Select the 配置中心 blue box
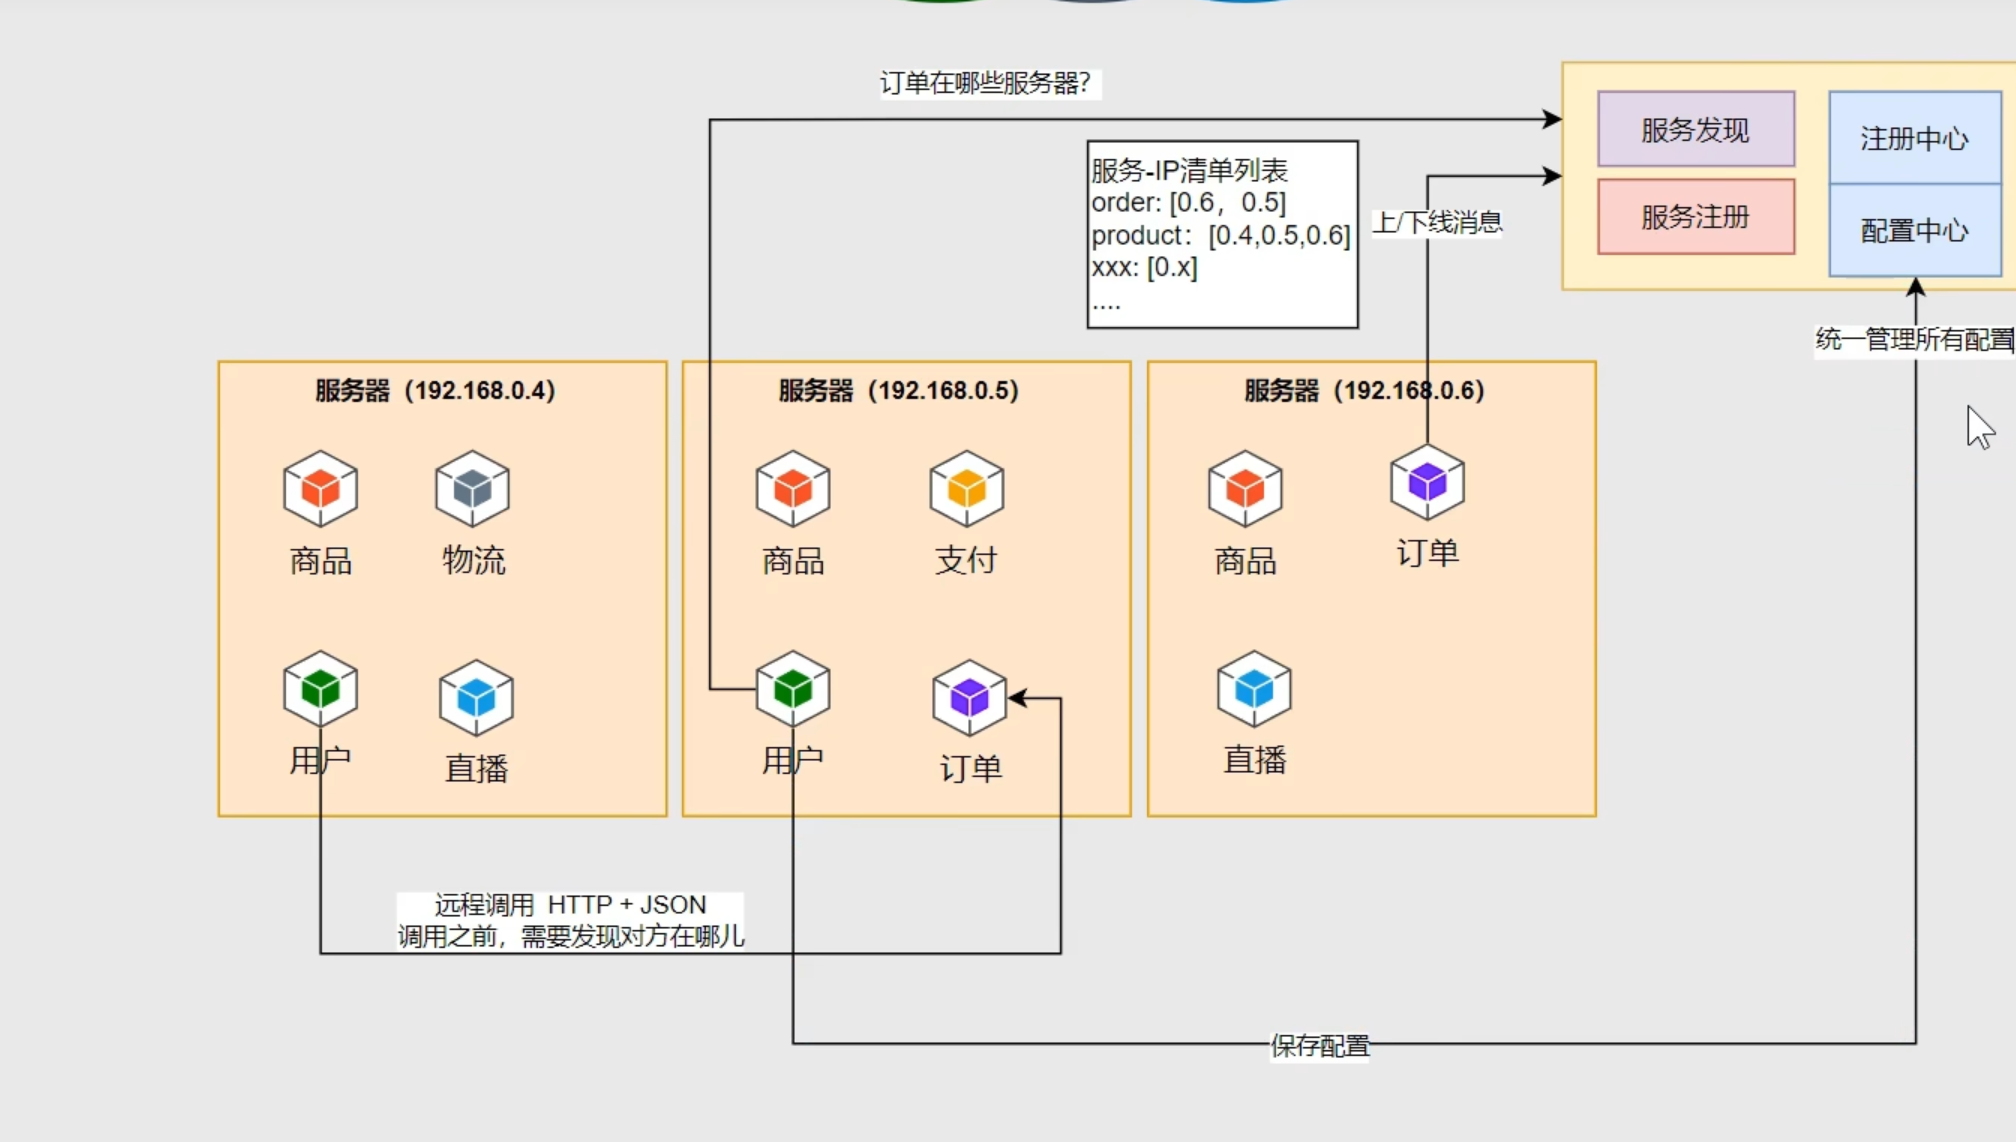The height and width of the screenshot is (1142, 2016). [x=1914, y=230]
